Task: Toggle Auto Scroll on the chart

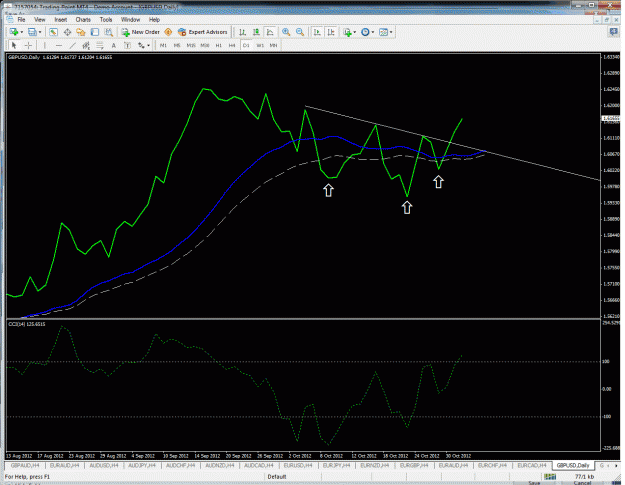Action: point(317,32)
